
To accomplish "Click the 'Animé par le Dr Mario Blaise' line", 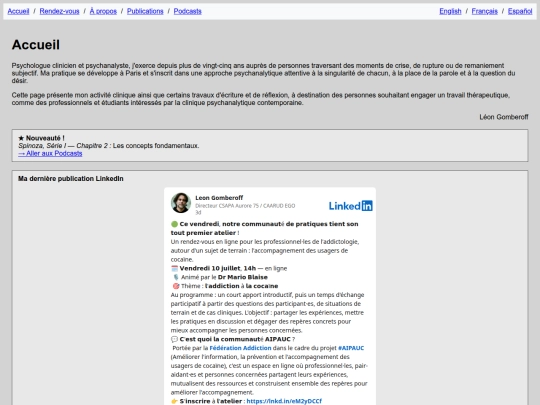I will point(224,277).
